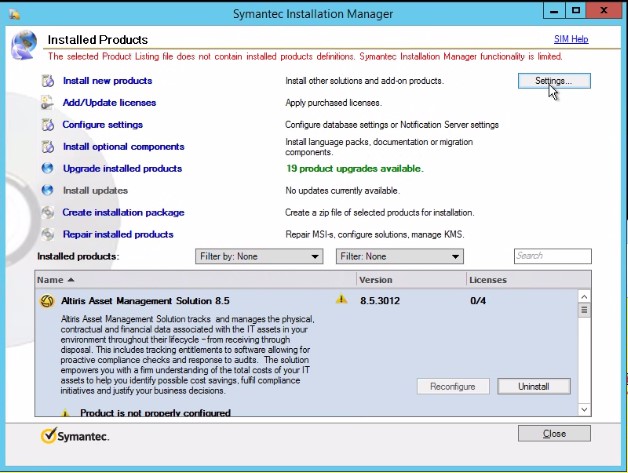Click the version value 8.5.3012

tap(380, 301)
